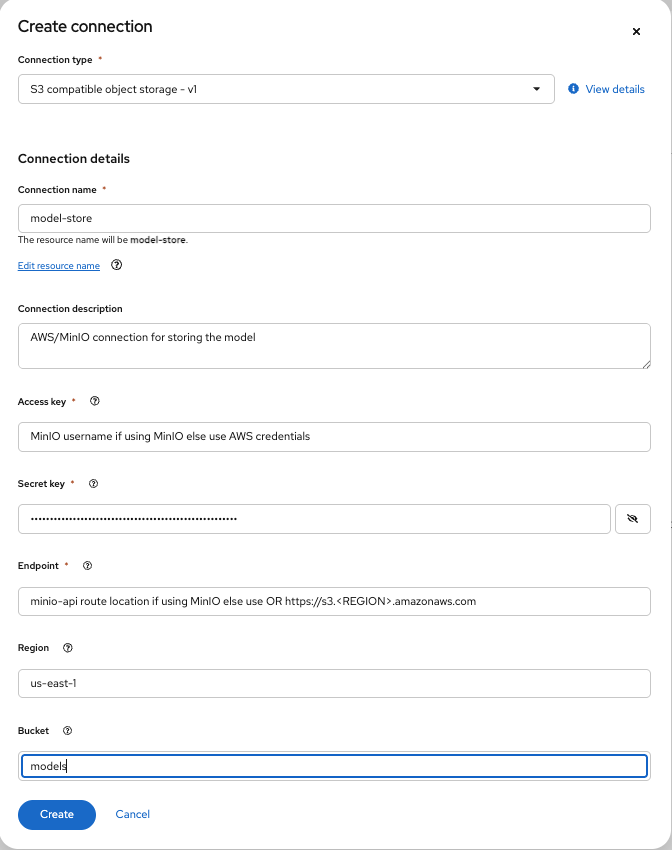Focus the Connection name field
This screenshot has height=850, width=672.
[x=334, y=219]
